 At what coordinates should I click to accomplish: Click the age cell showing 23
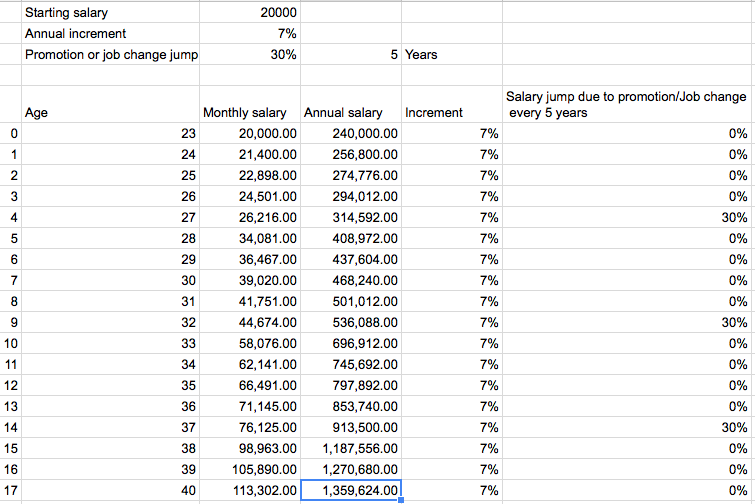[x=110, y=133]
